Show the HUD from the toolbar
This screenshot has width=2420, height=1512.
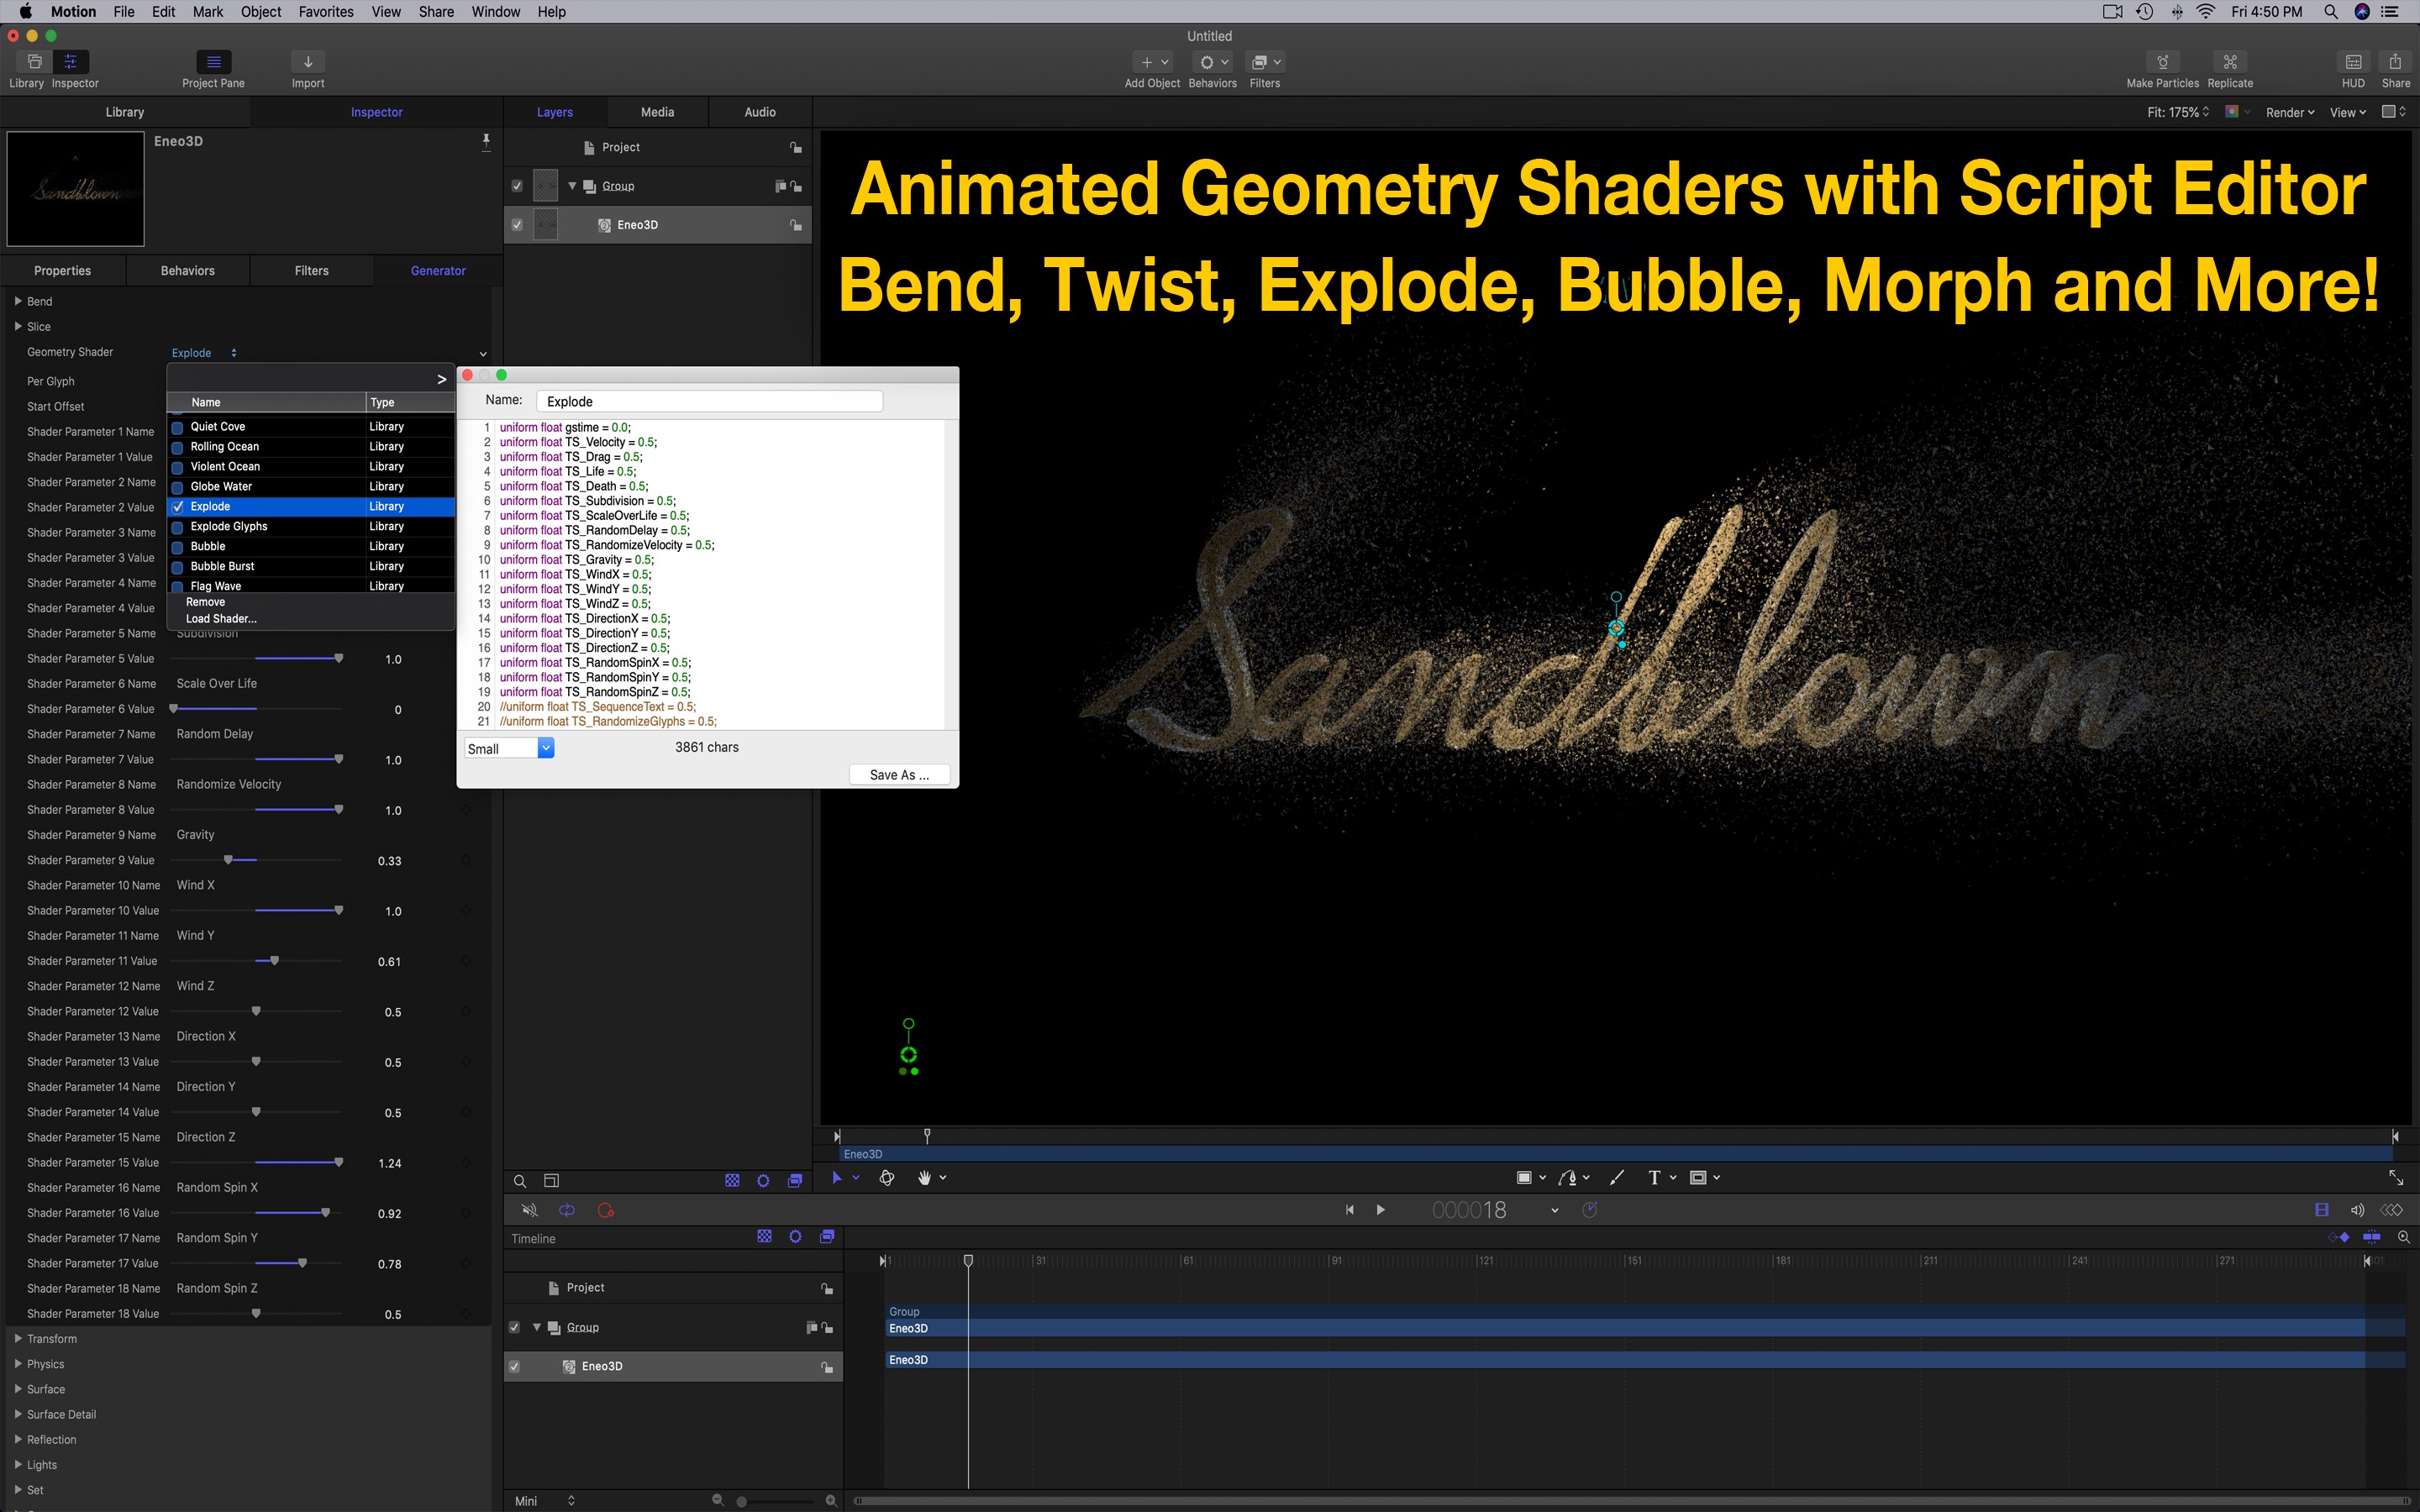coord(2354,62)
